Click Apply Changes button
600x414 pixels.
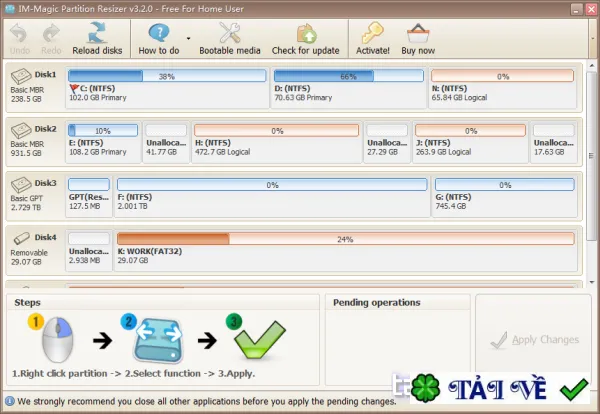coord(533,340)
